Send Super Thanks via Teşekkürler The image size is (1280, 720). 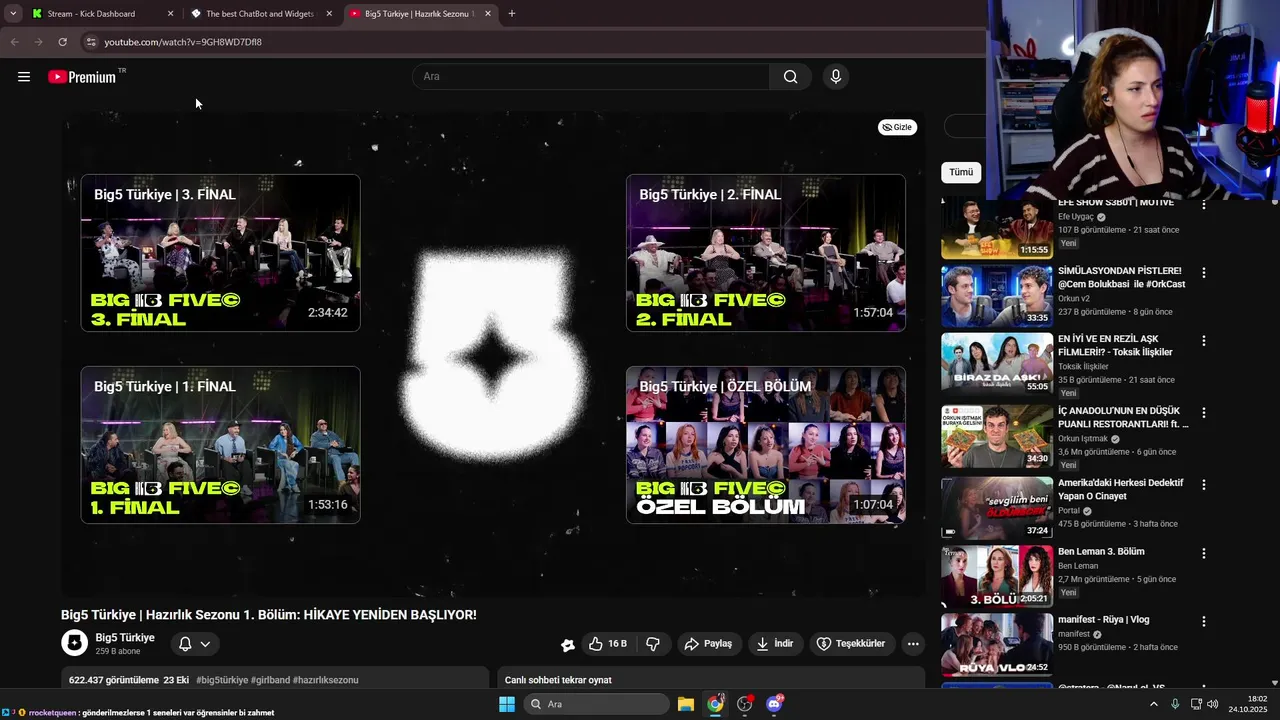[851, 644]
